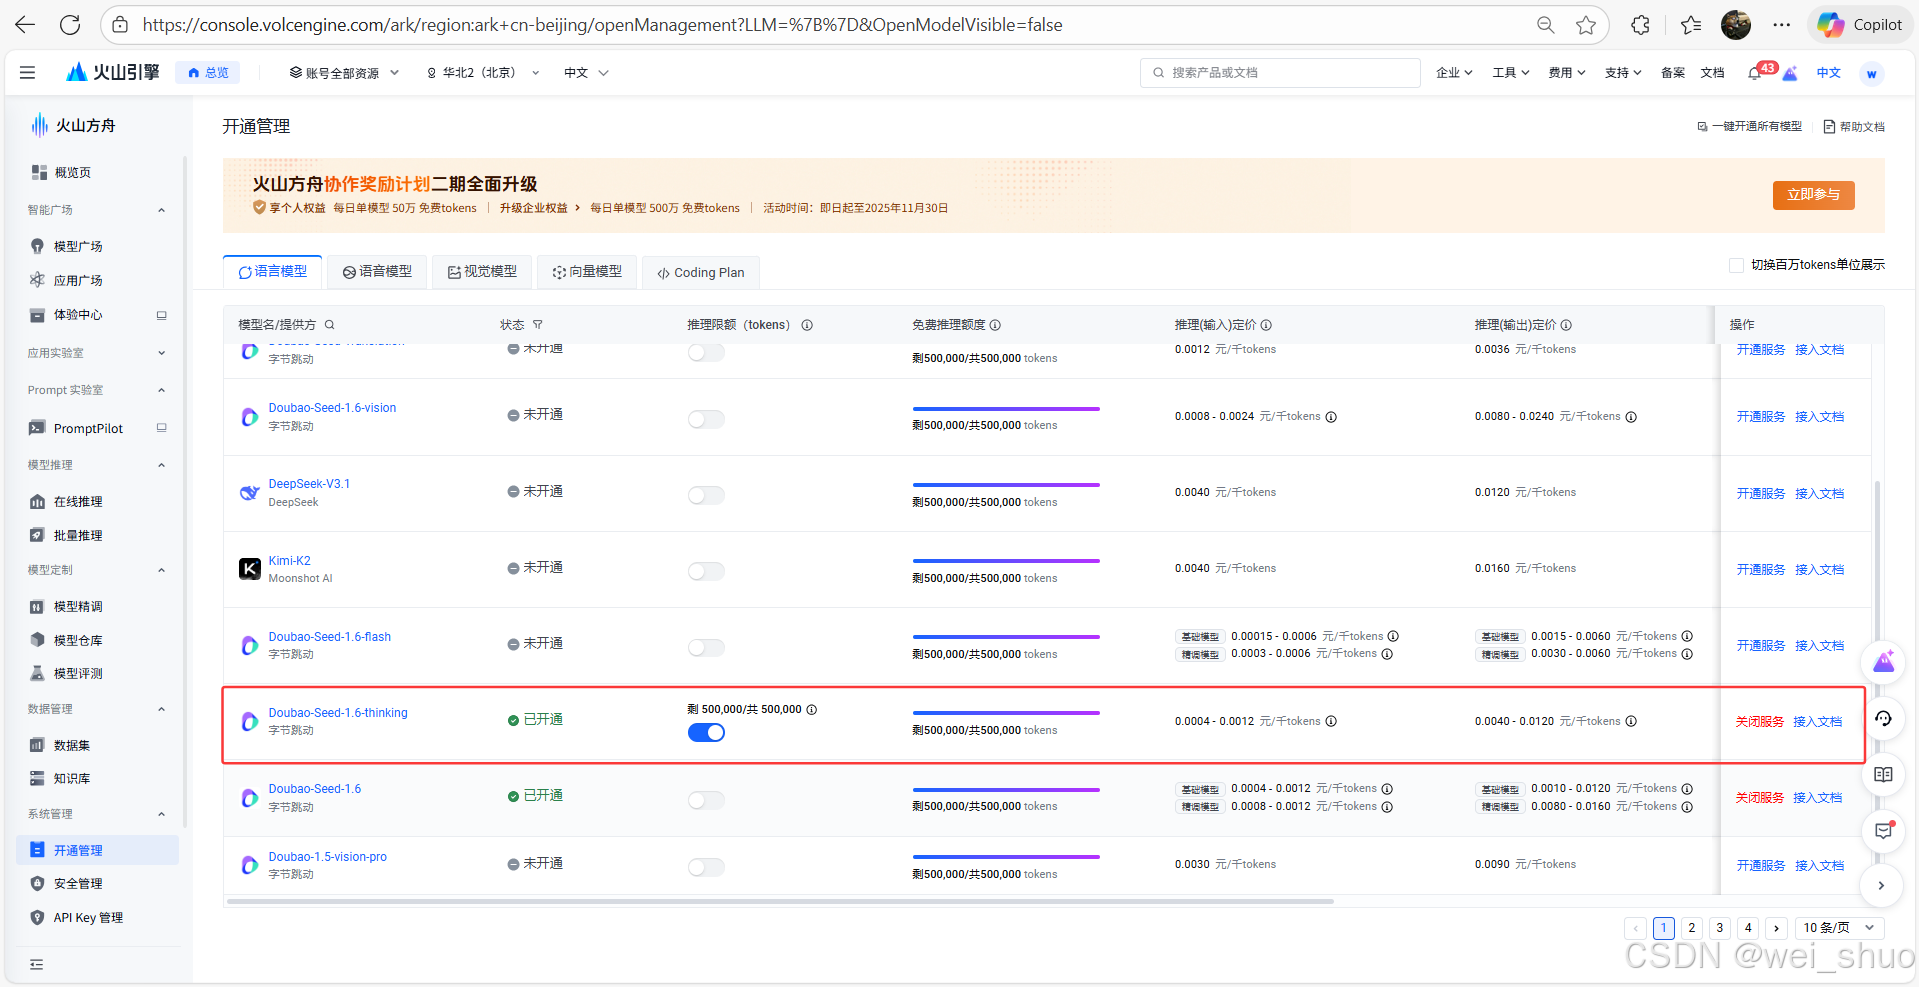Open 华北2（北京）region dropdown
Image resolution: width=1919 pixels, height=987 pixels.
[483, 73]
